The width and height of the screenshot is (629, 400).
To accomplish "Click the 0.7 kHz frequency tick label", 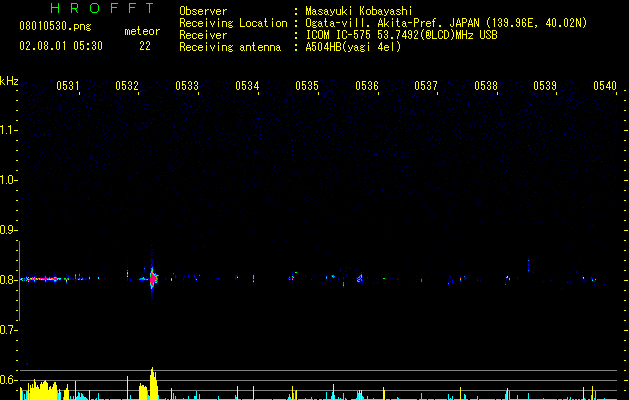I will tap(8, 330).
